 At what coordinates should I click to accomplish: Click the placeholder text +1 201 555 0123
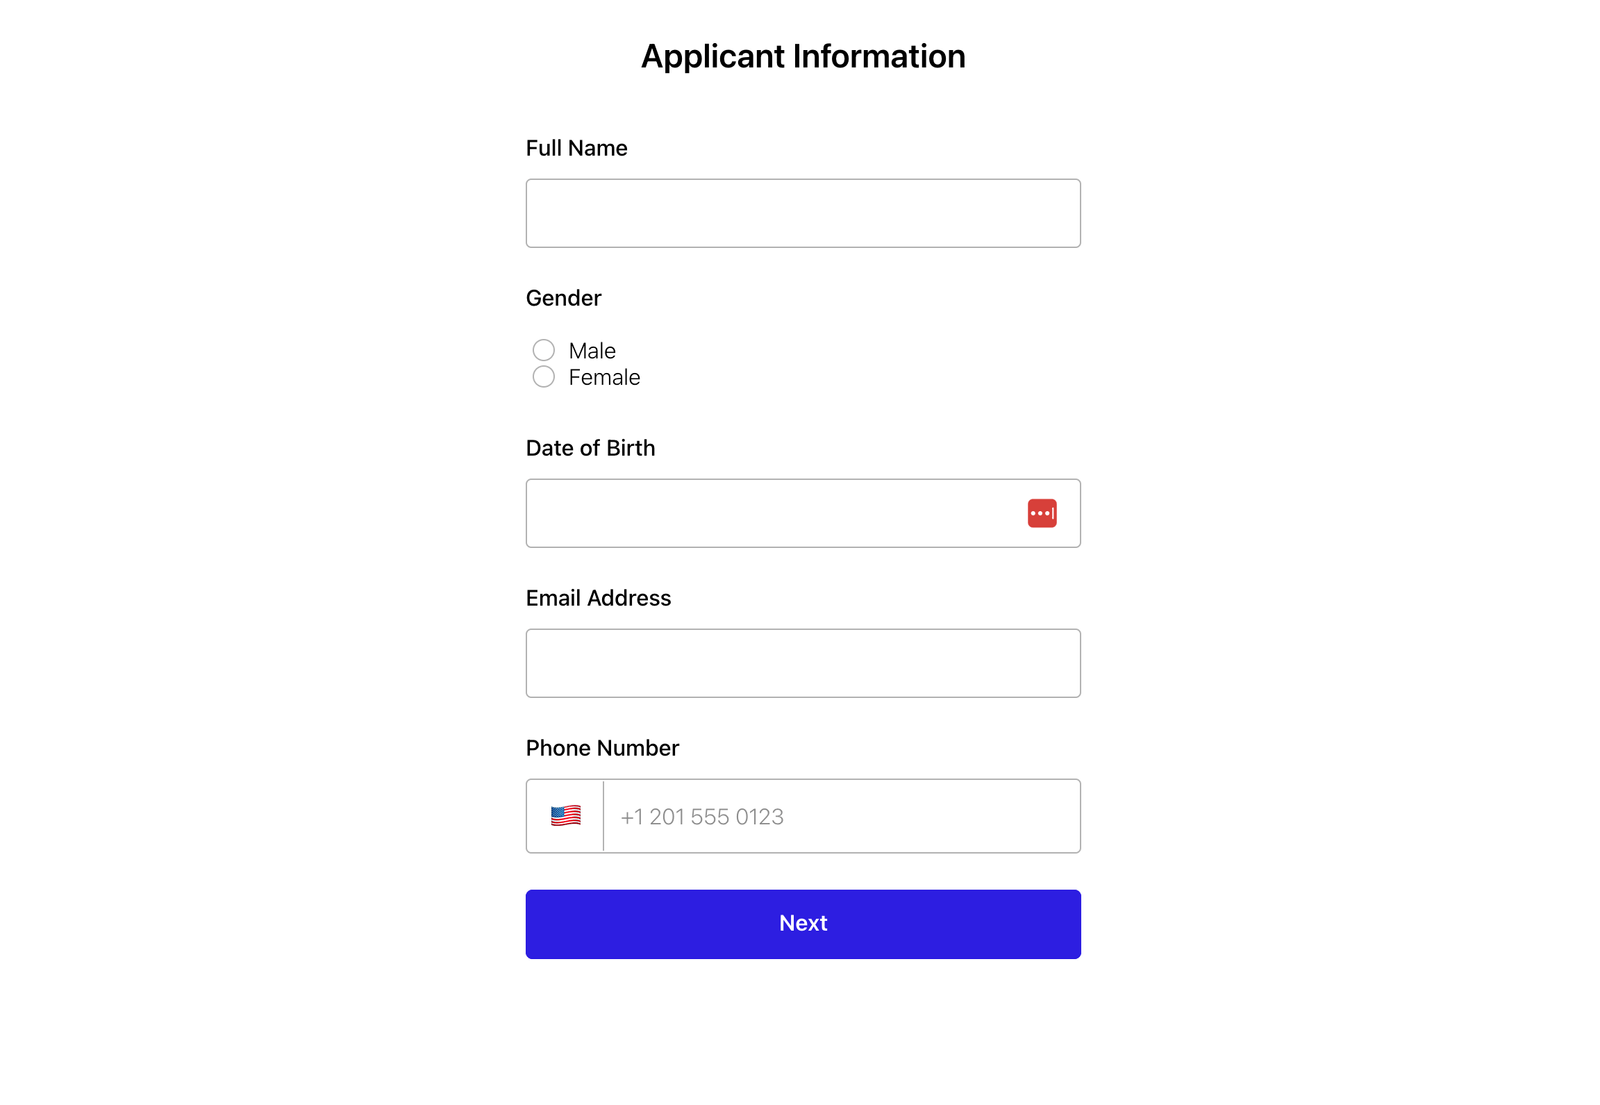701,816
